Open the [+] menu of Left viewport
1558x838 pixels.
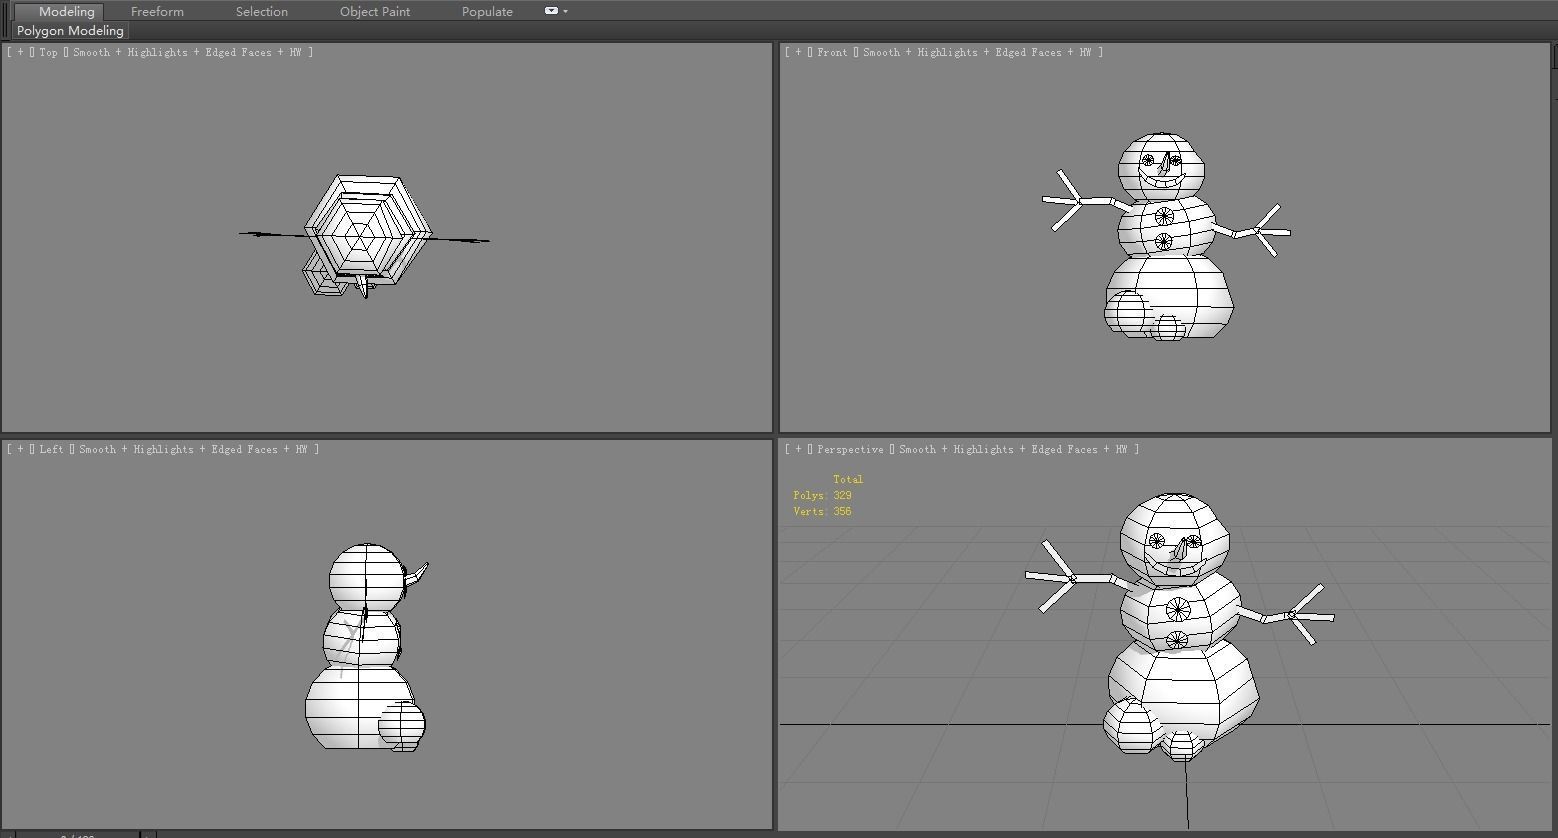coord(20,449)
